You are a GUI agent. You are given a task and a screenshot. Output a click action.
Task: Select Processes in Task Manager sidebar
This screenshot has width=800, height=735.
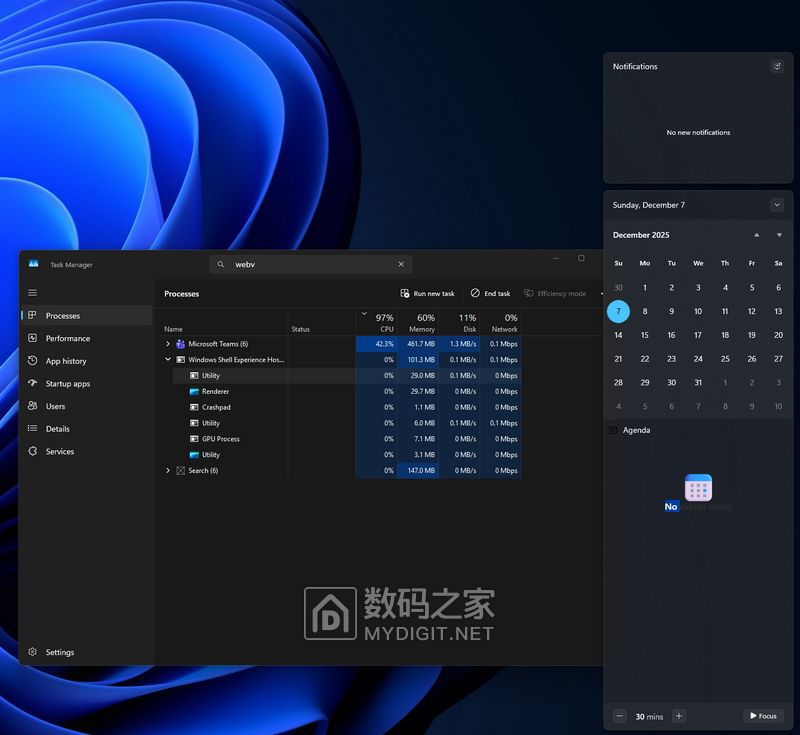87,316
